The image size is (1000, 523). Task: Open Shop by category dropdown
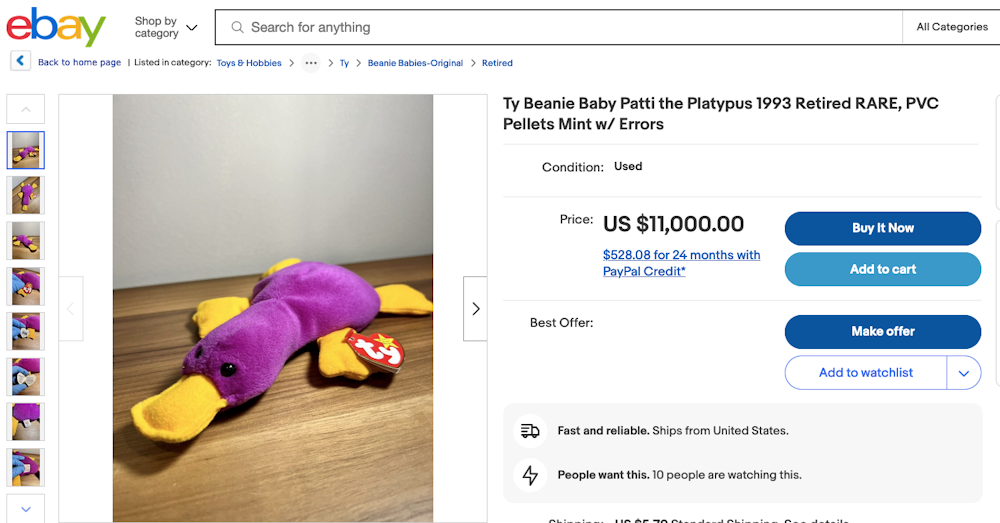[x=166, y=27]
